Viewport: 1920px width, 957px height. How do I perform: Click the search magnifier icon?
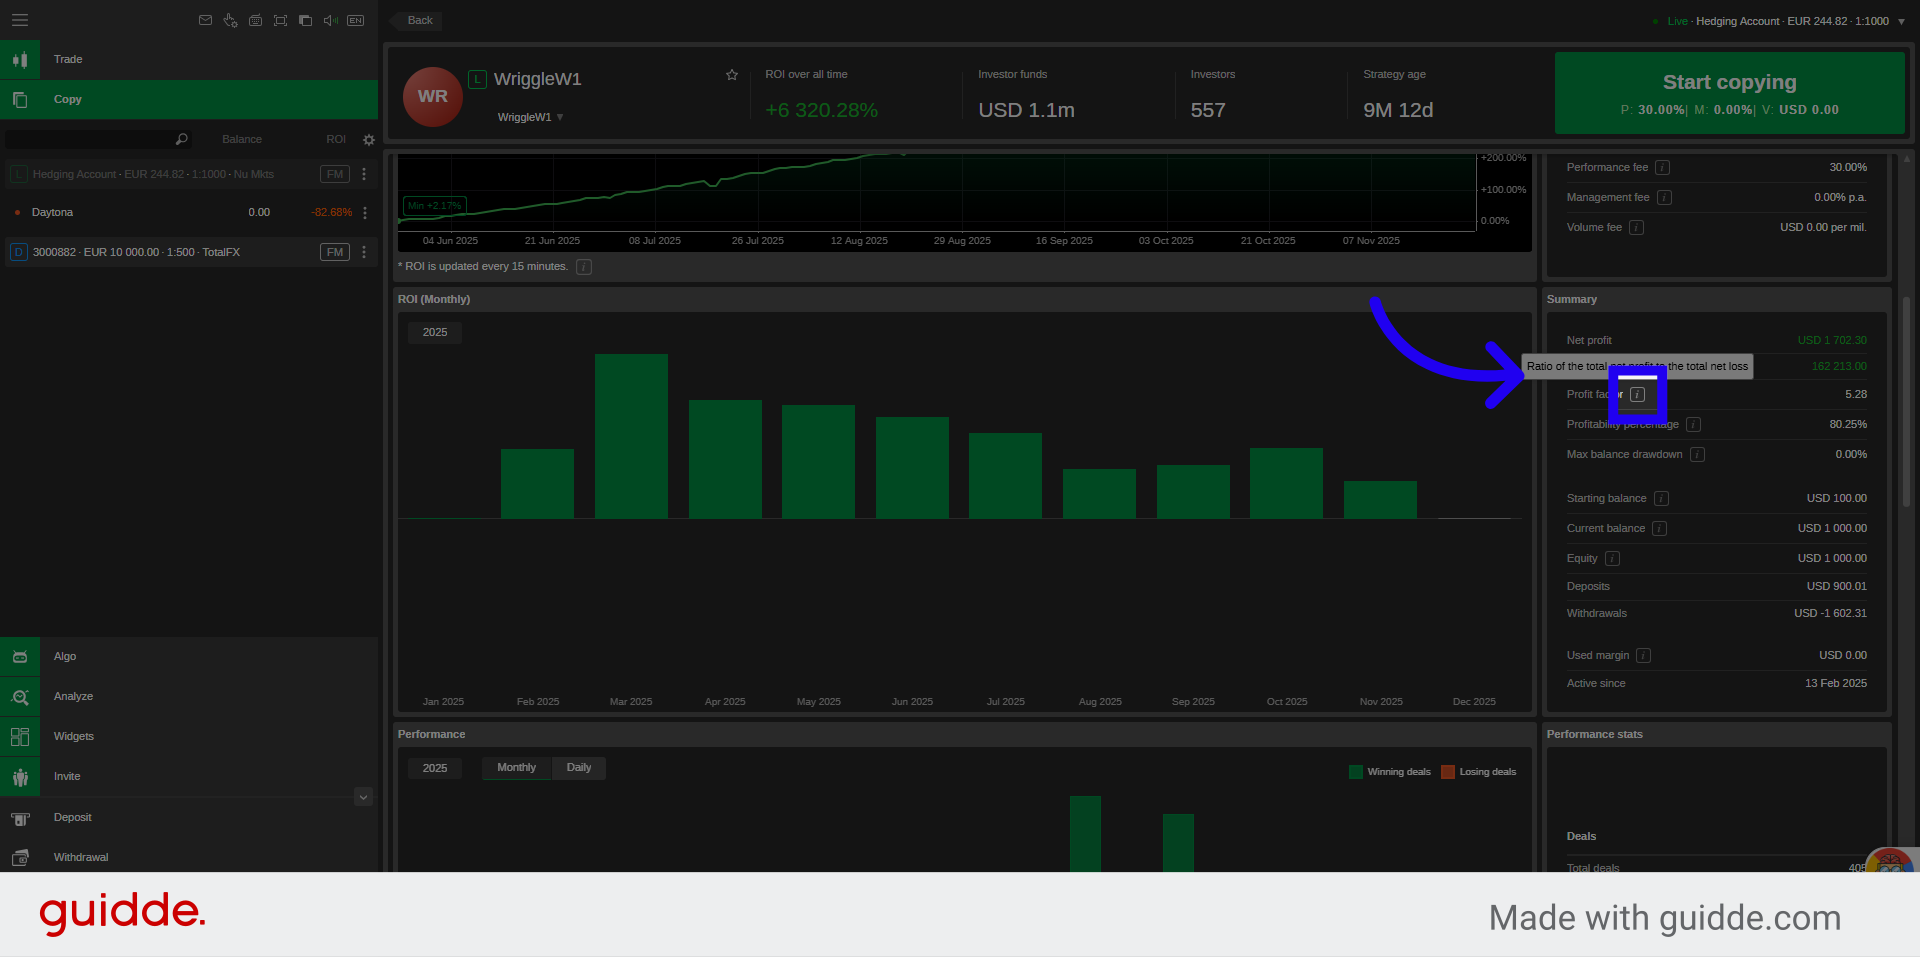[181, 139]
